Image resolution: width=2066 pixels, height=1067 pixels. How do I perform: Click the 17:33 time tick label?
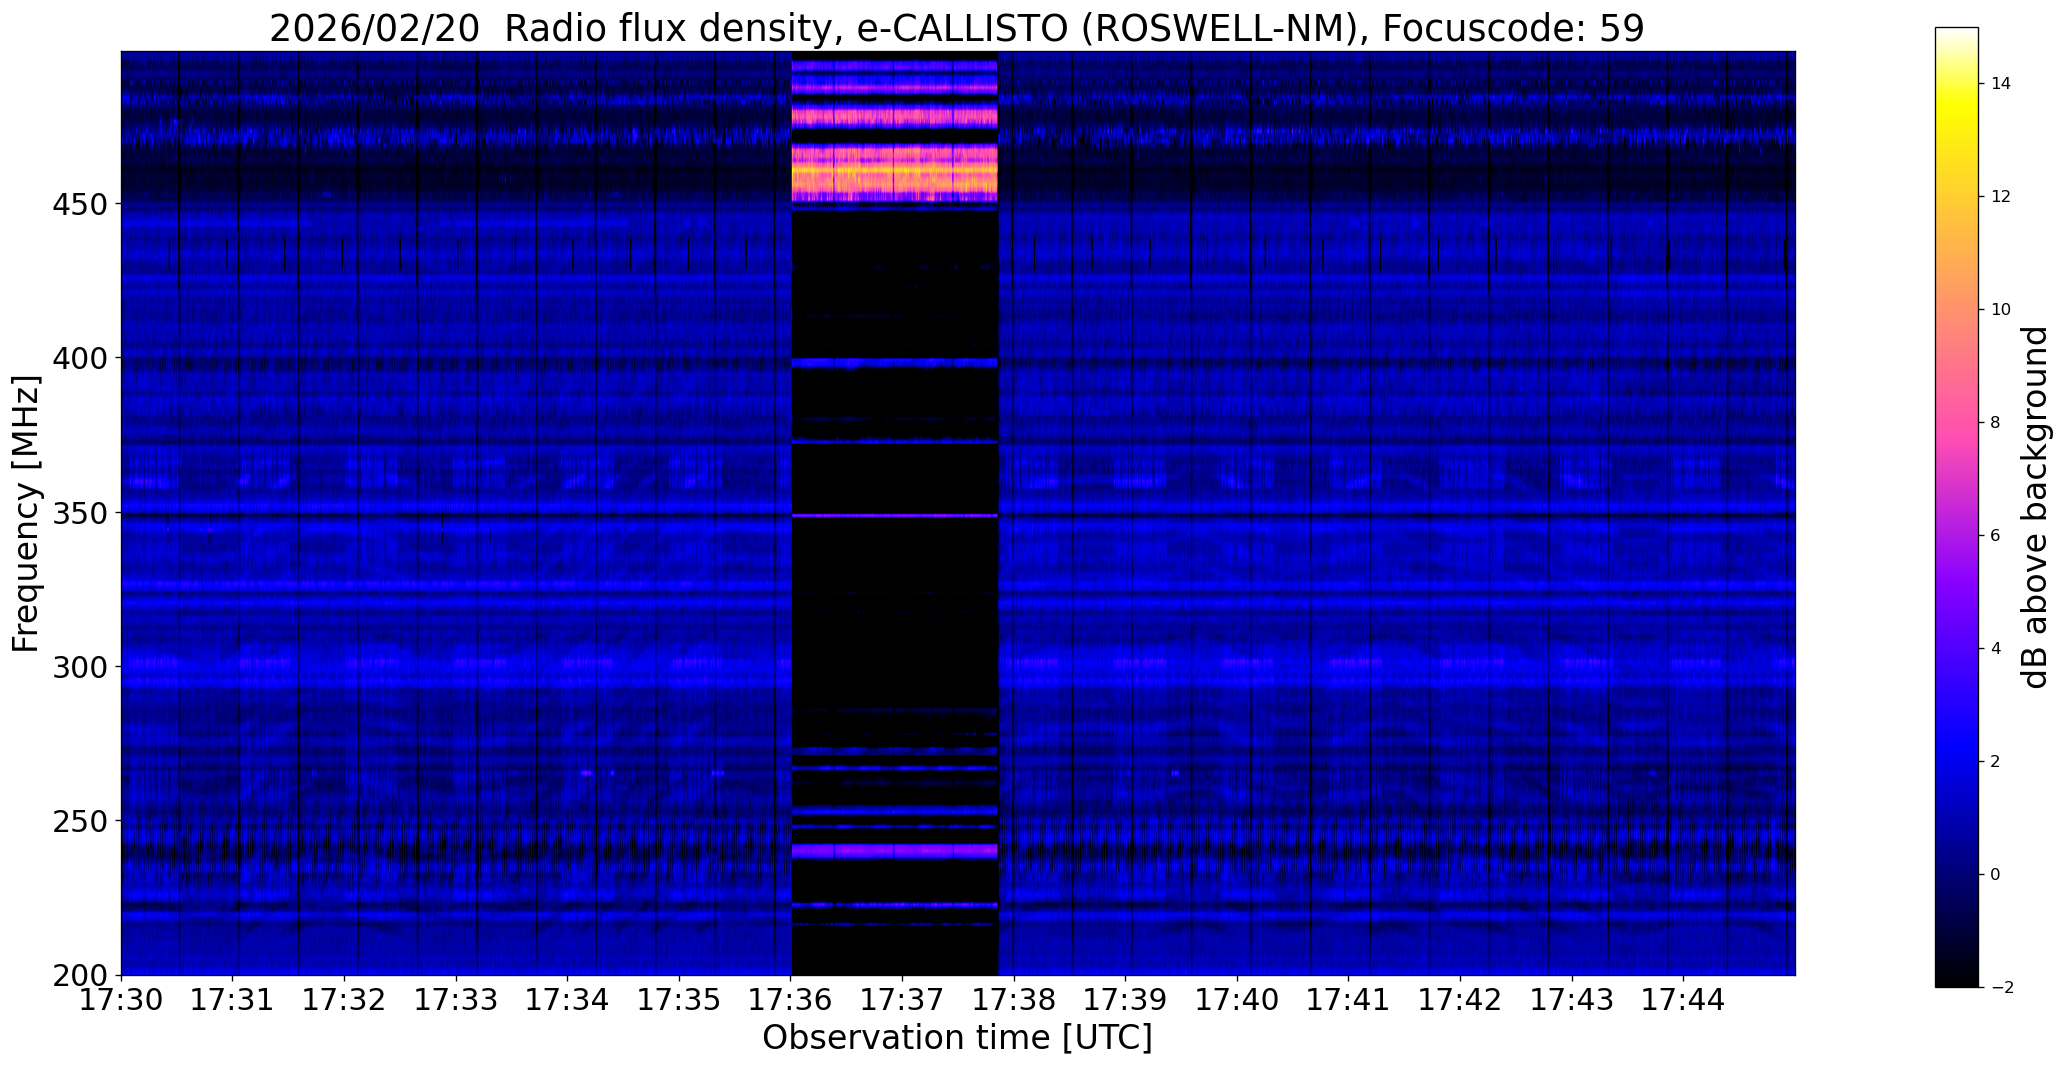click(x=456, y=1000)
